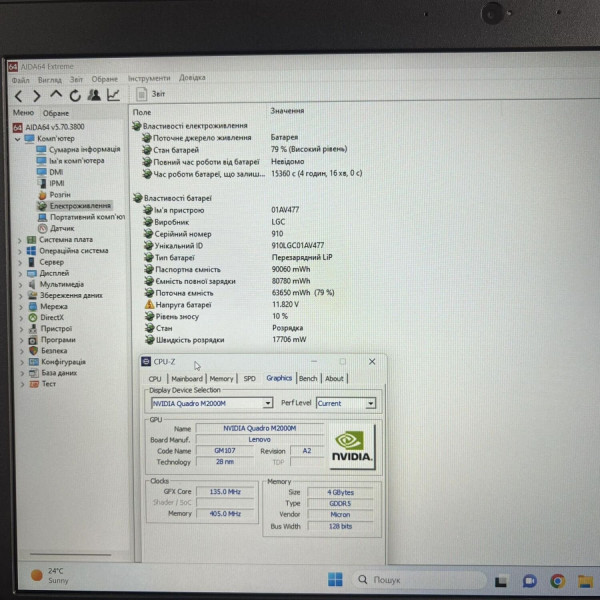Image resolution: width=600 pixels, height=600 pixels.
Task: Select Портативний комп'ютер in the tree
Action: point(87,217)
